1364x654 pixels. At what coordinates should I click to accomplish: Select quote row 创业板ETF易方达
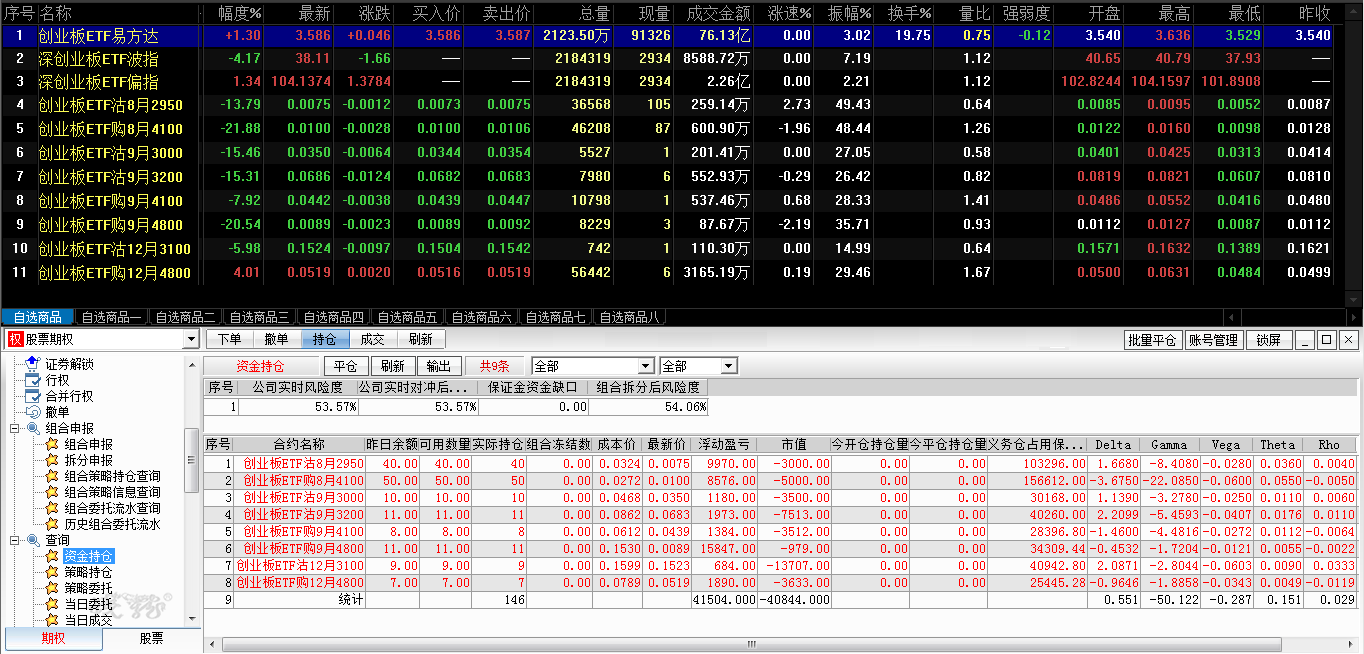(667, 35)
